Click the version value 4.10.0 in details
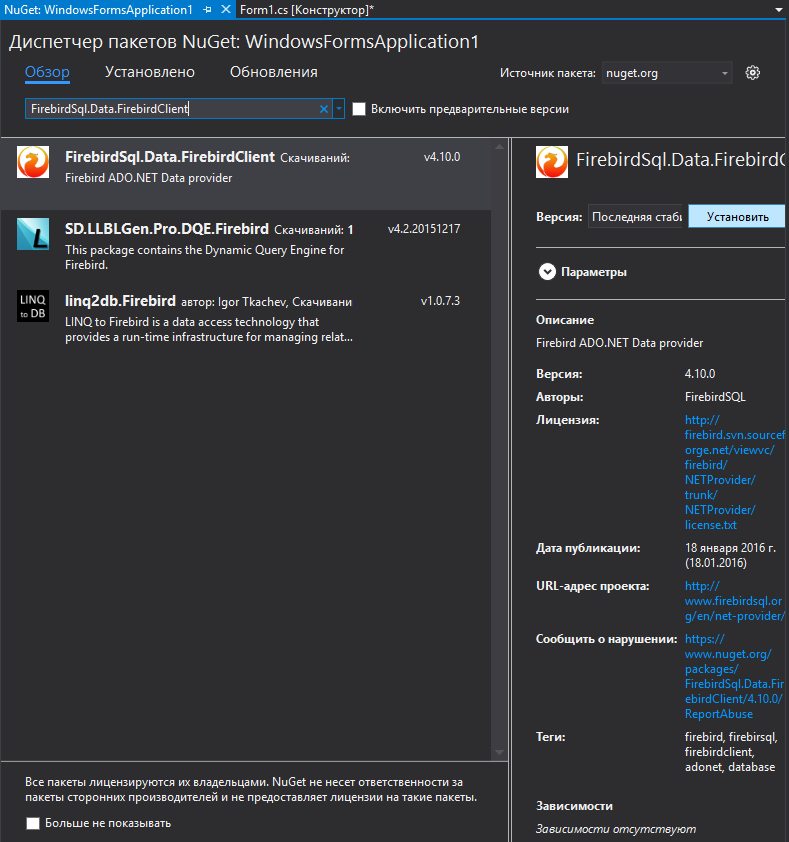The image size is (789, 842). (700, 374)
